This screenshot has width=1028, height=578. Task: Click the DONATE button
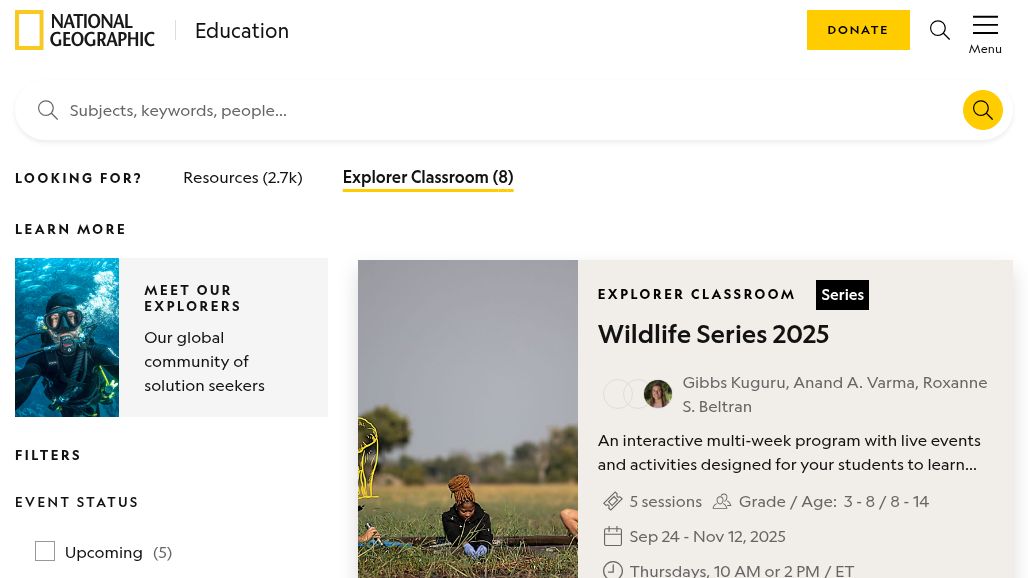click(858, 30)
